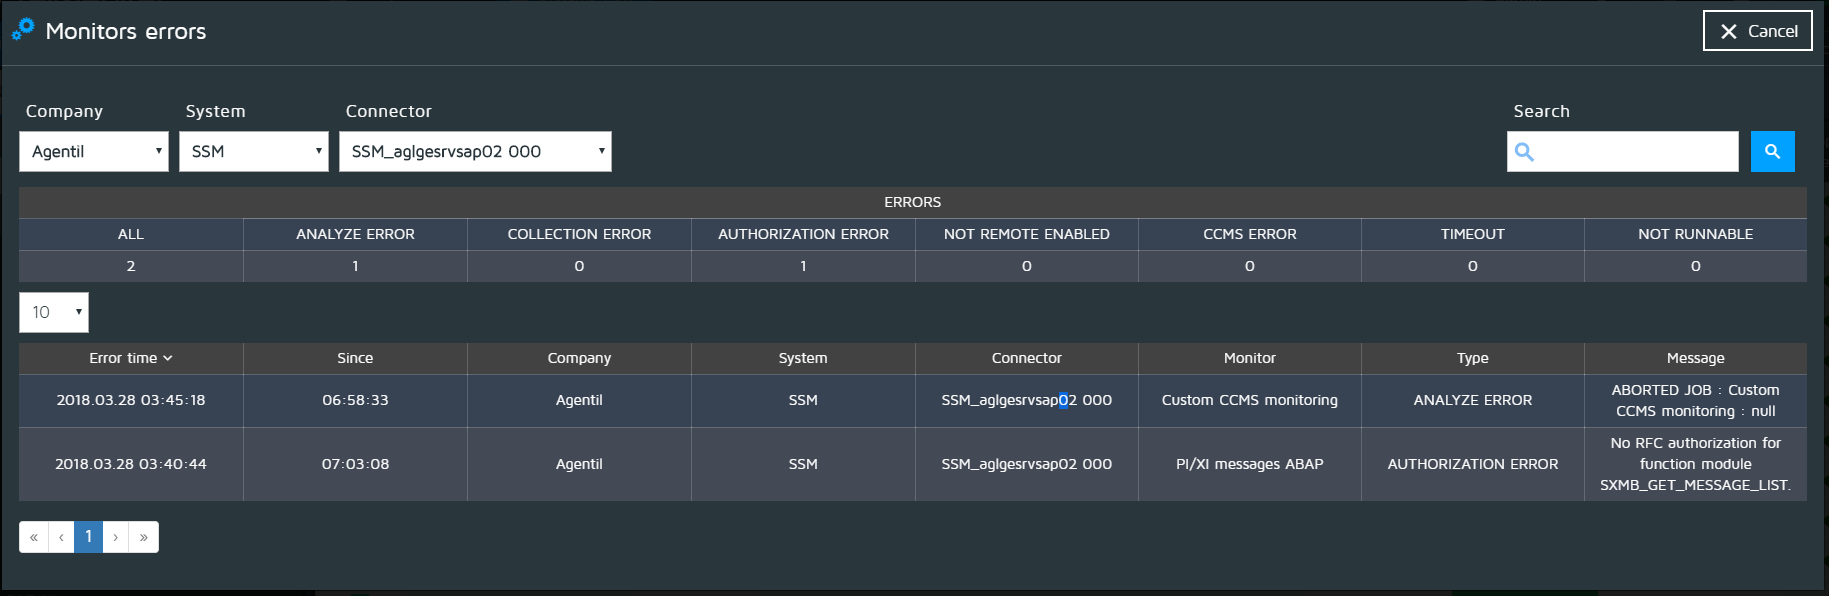Go to previous page arrow
Image resolution: width=1829 pixels, height=596 pixels.
(61, 537)
